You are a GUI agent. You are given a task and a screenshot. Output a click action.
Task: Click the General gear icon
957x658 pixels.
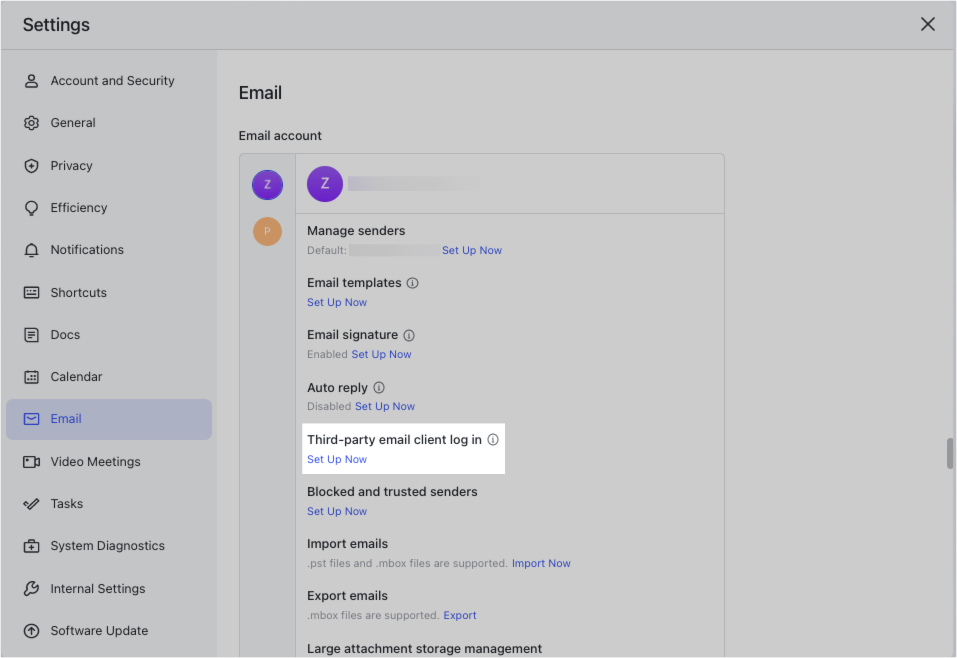tap(31, 122)
